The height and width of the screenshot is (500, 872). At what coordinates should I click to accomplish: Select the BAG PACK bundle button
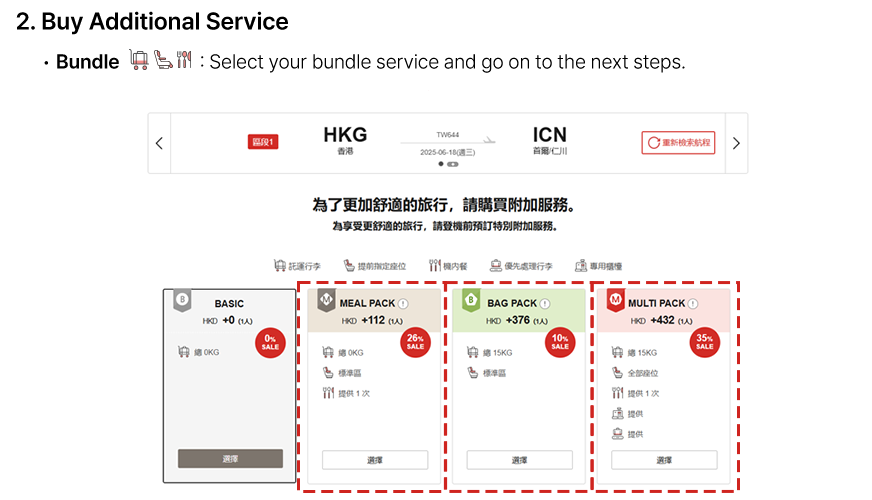click(x=519, y=460)
